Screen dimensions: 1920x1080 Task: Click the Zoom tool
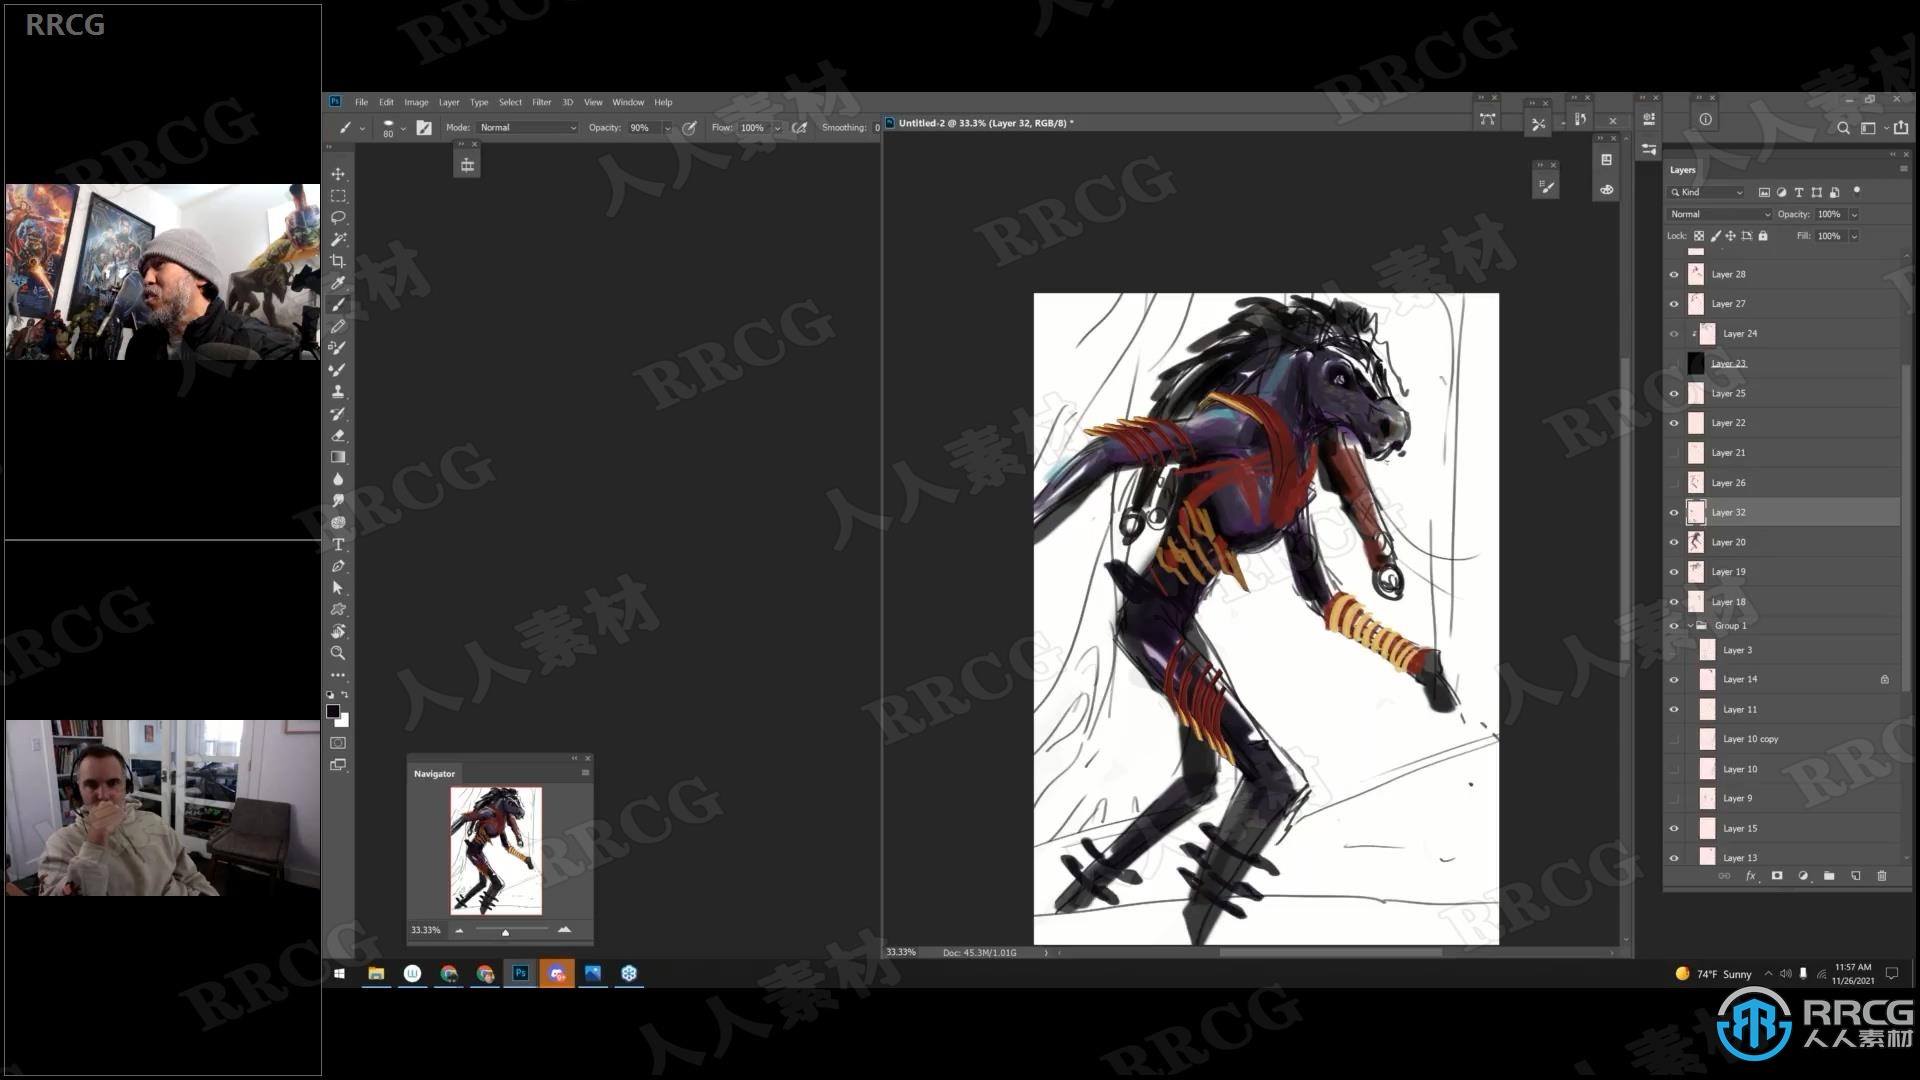coord(339,653)
